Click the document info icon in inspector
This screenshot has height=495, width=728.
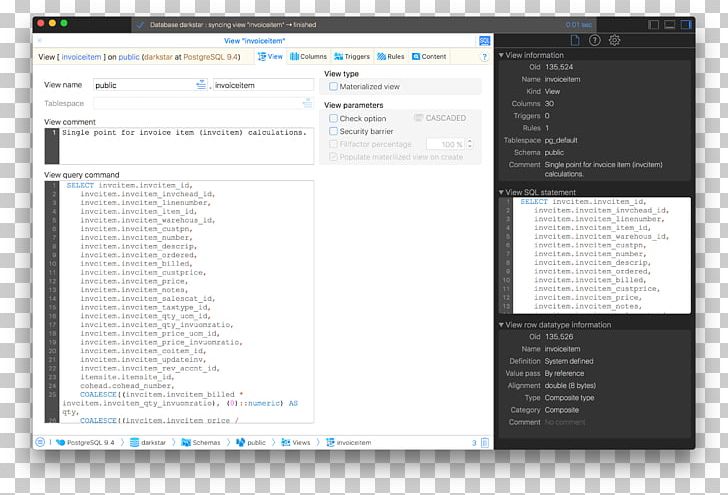pyautogui.click(x=576, y=40)
